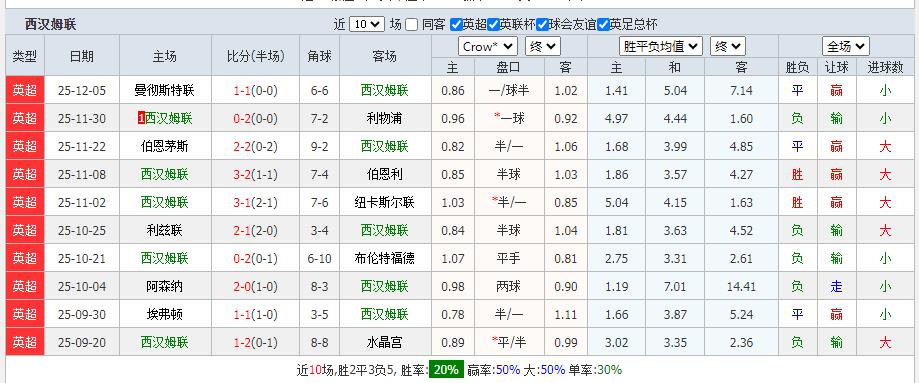This screenshot has width=919, height=383.
Task: Click 西汉姆联 home team on 25-09-20
Action: click(165, 343)
